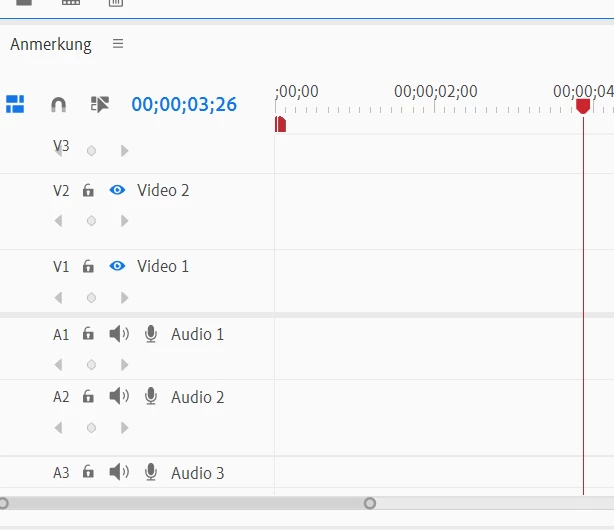Go to previous keyframe on Audio 2
Screen dimensions: 614x530
pos(58,428)
